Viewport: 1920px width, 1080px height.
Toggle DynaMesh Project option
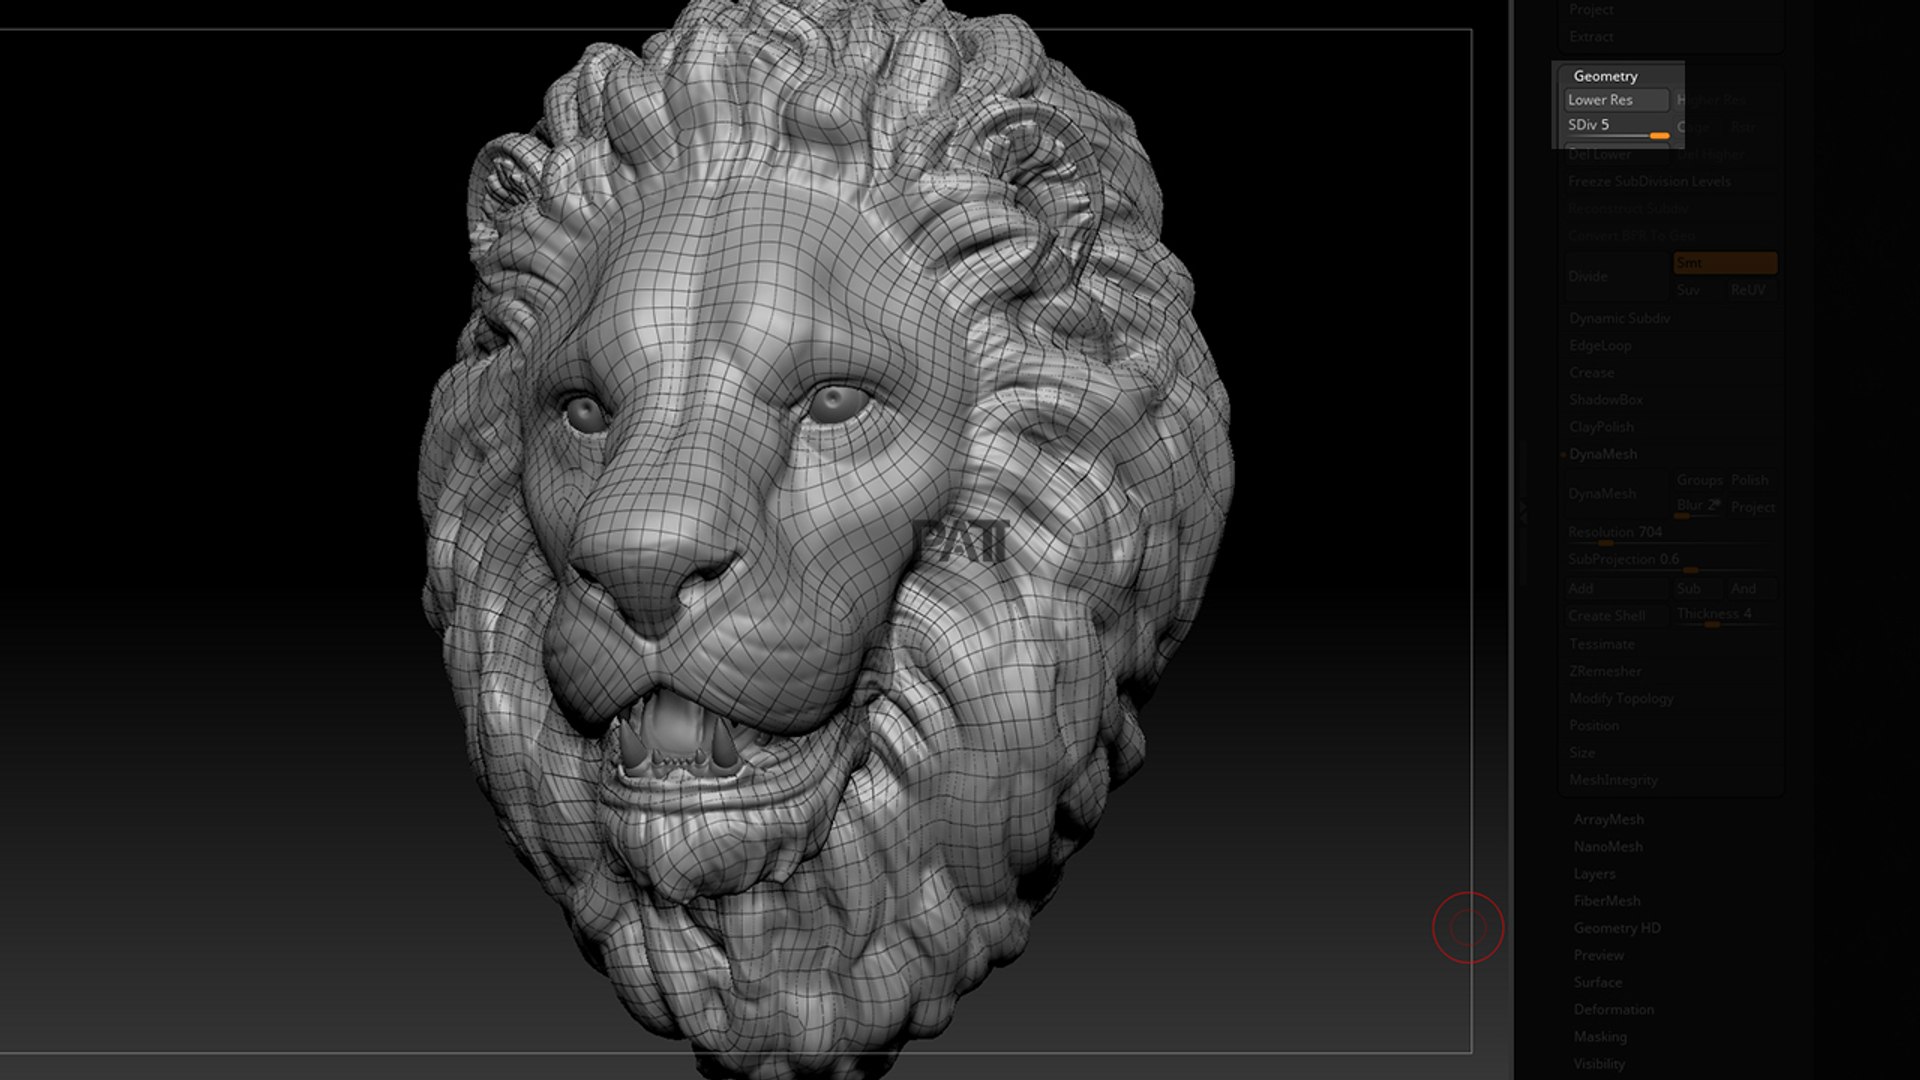point(1753,507)
